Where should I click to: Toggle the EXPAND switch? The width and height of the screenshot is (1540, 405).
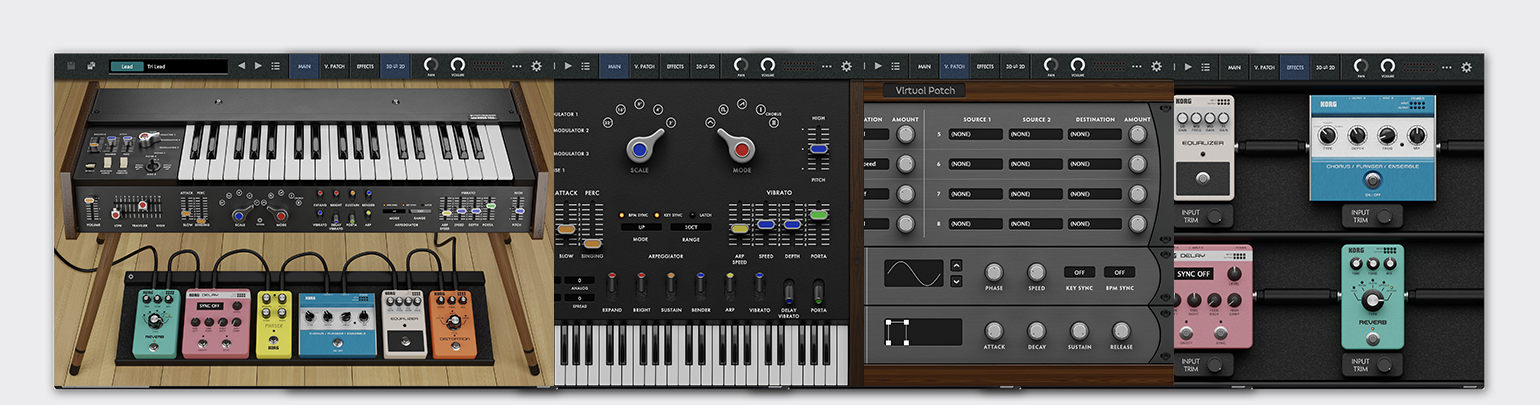[x=612, y=285]
